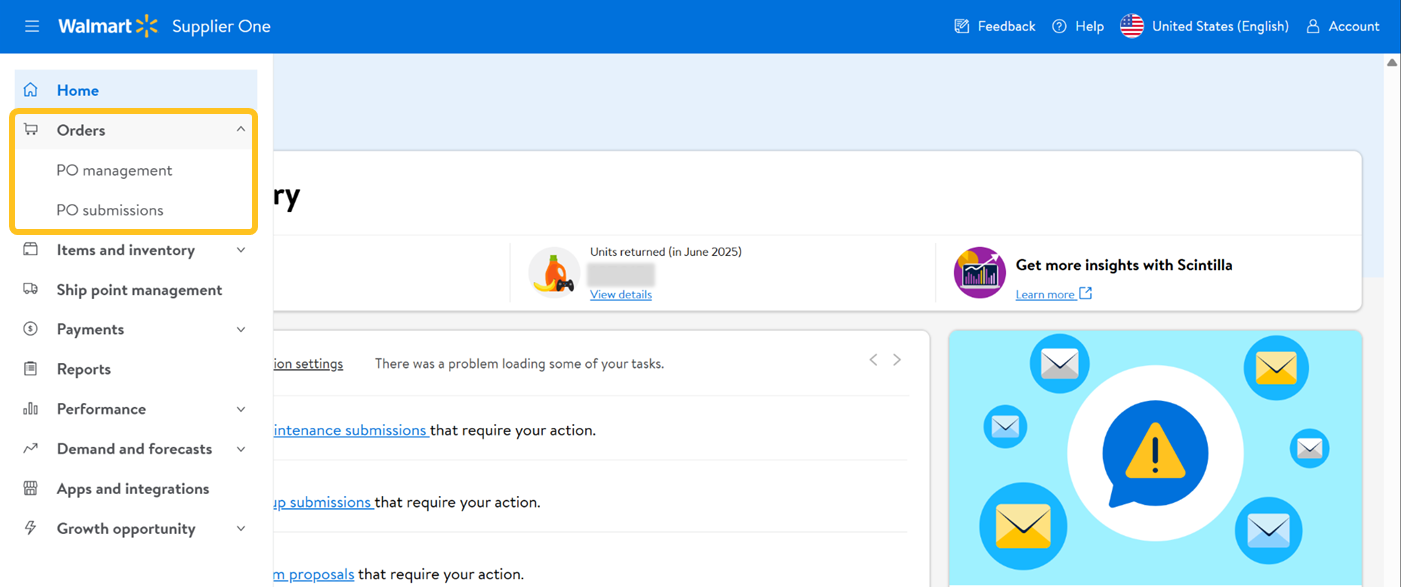This screenshot has height=587, width=1401.
Task: Click the Payments dollar icon
Action: [x=31, y=329]
